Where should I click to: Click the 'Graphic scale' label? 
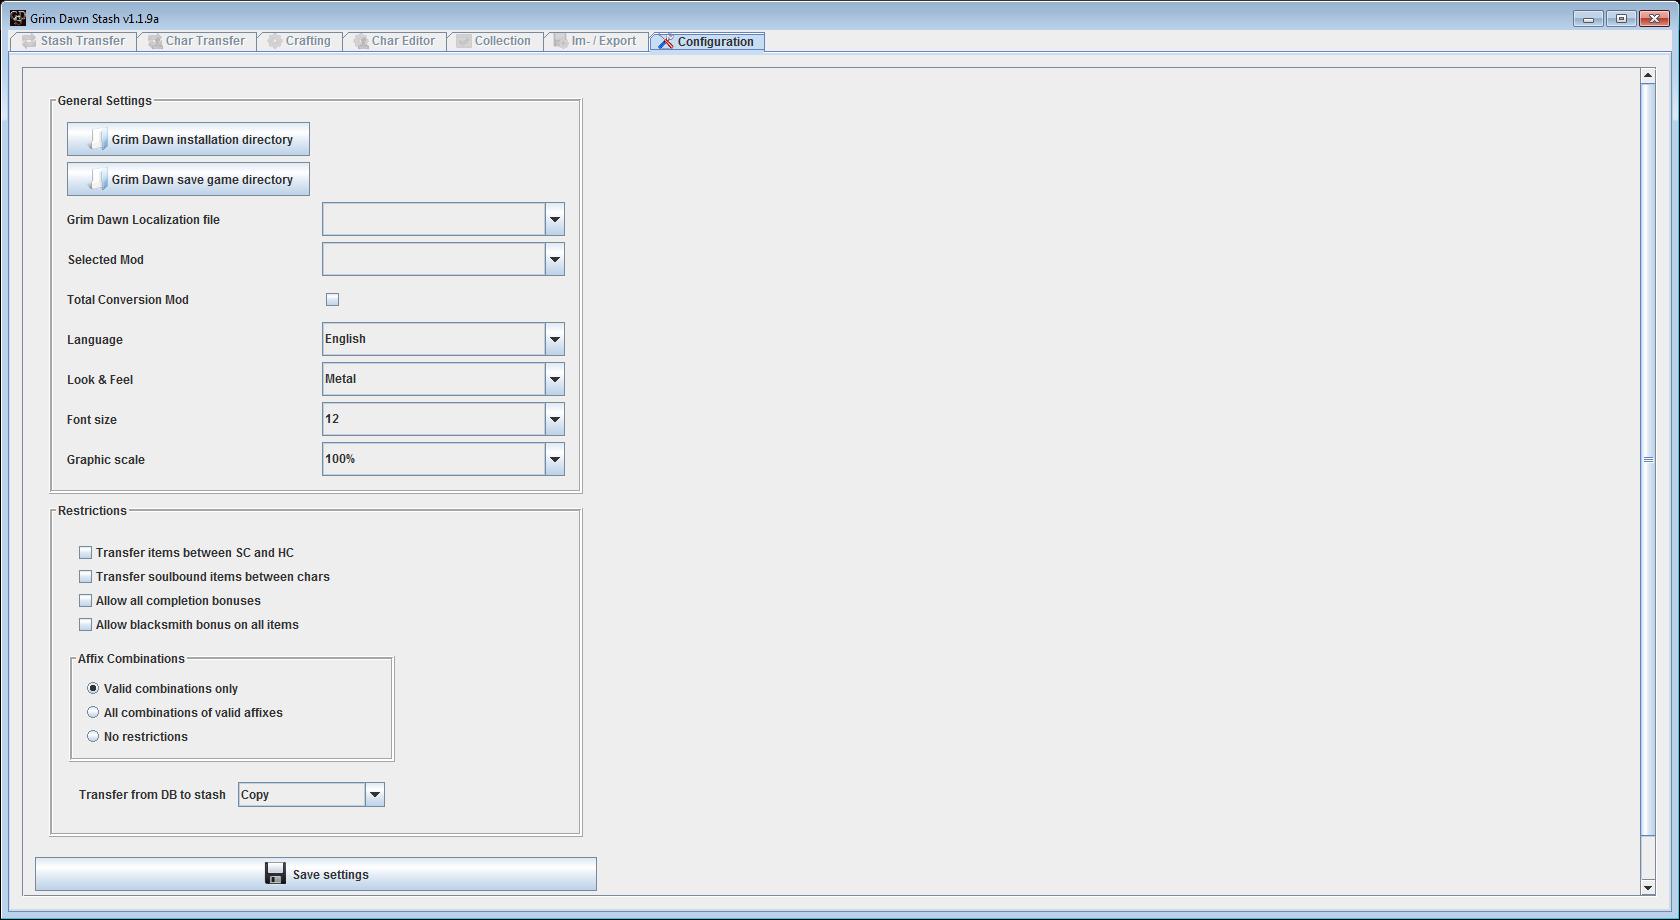click(106, 459)
